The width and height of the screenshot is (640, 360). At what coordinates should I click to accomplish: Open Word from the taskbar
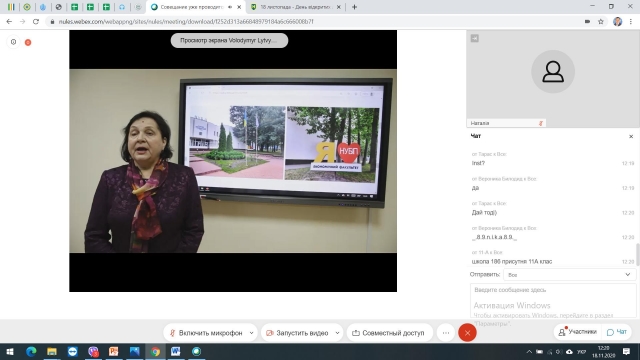176,351
